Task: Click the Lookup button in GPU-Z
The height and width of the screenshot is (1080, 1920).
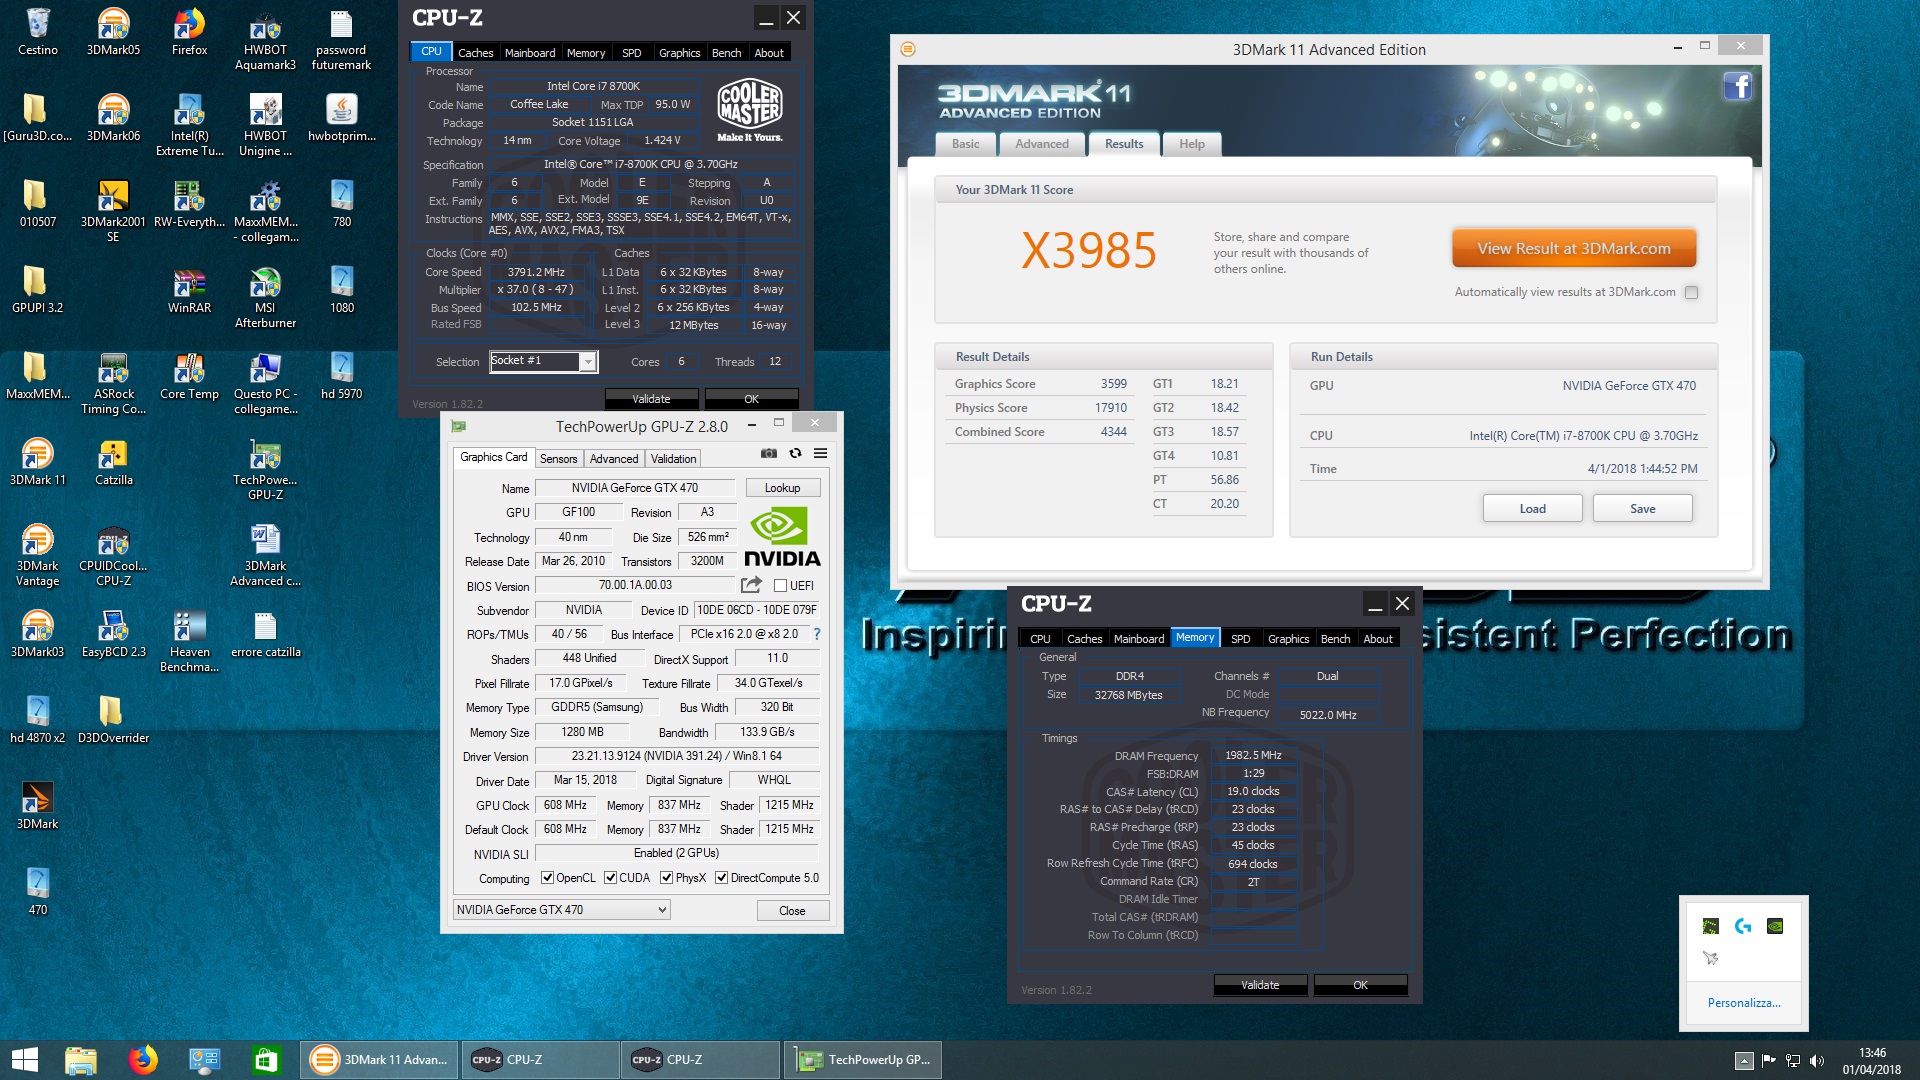Action: (782, 488)
